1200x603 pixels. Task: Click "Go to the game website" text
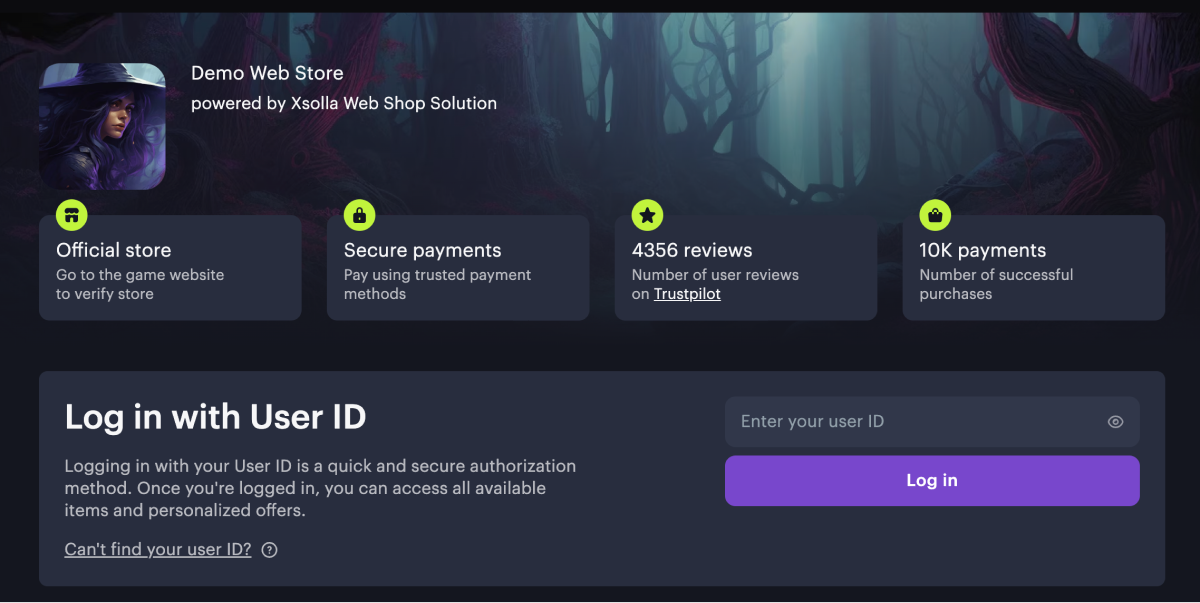click(x=140, y=275)
